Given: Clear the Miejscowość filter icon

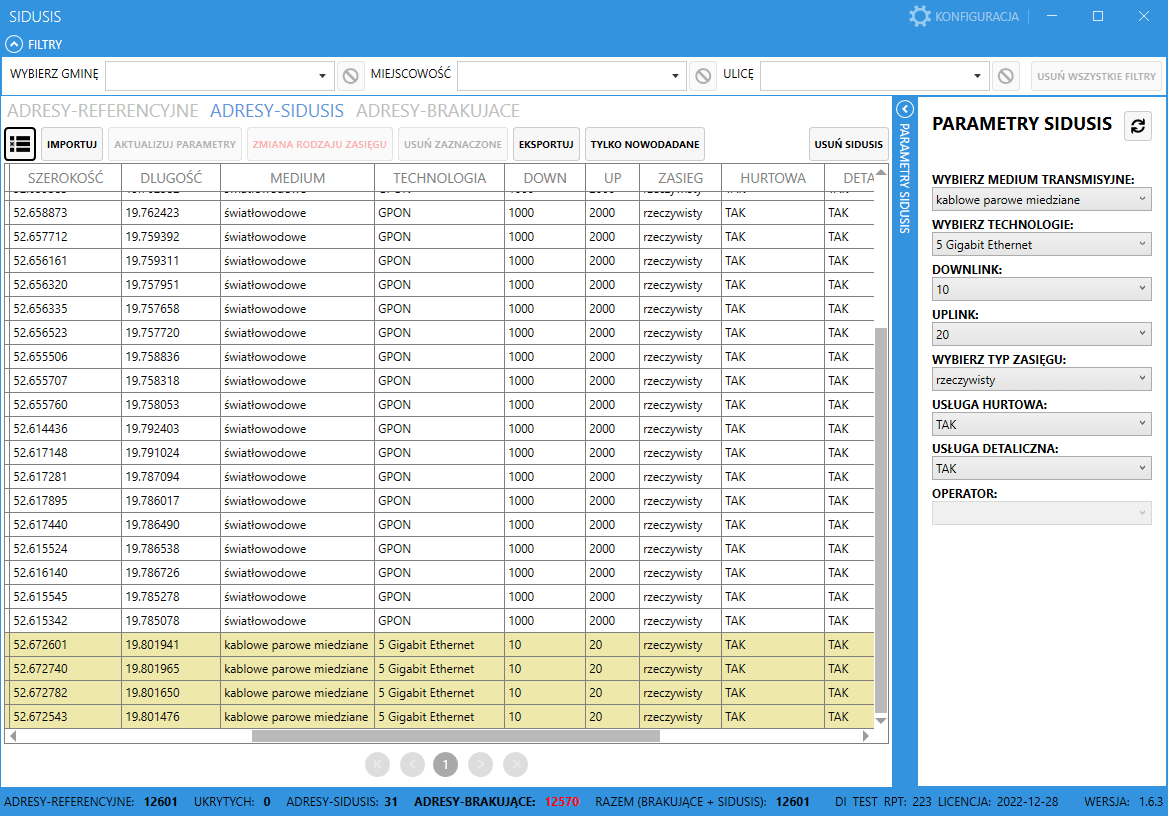Looking at the screenshot, I should [702, 76].
